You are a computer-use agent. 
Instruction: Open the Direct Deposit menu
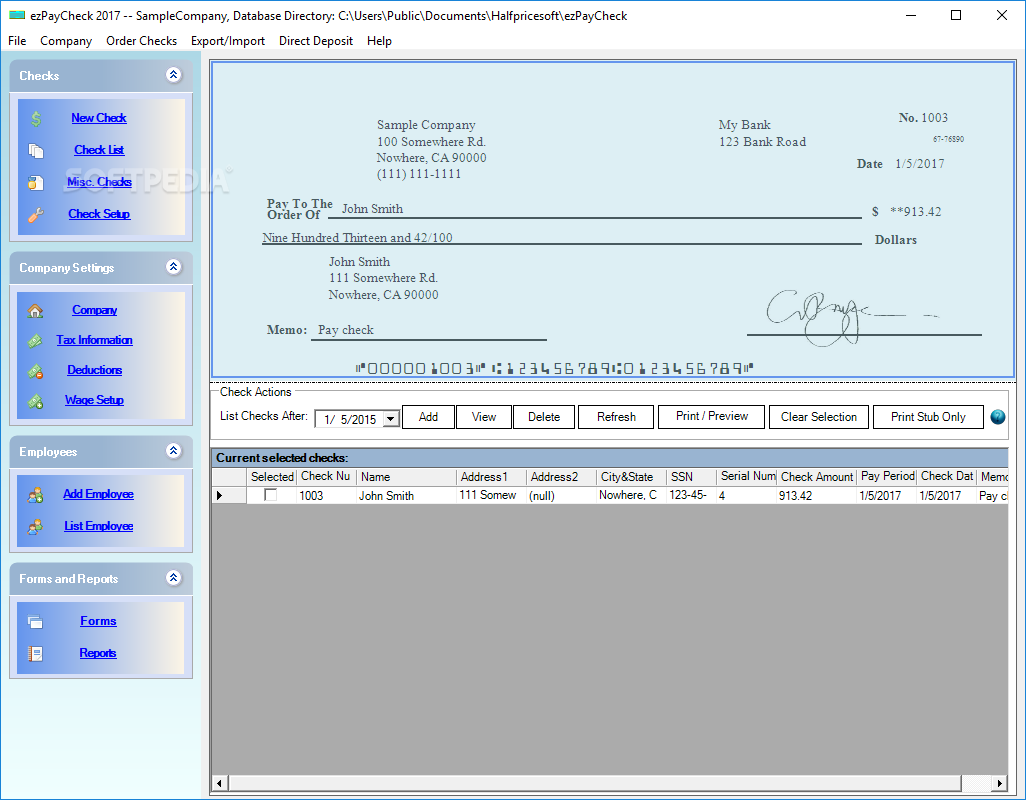pyautogui.click(x=316, y=41)
